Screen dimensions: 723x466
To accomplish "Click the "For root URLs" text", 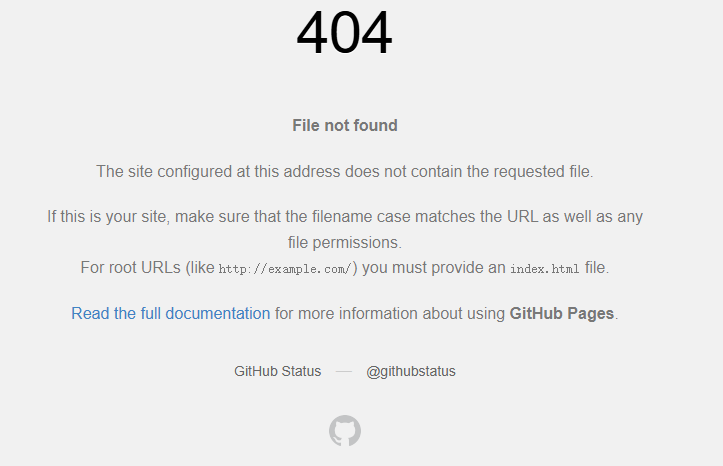I will [131, 268].
